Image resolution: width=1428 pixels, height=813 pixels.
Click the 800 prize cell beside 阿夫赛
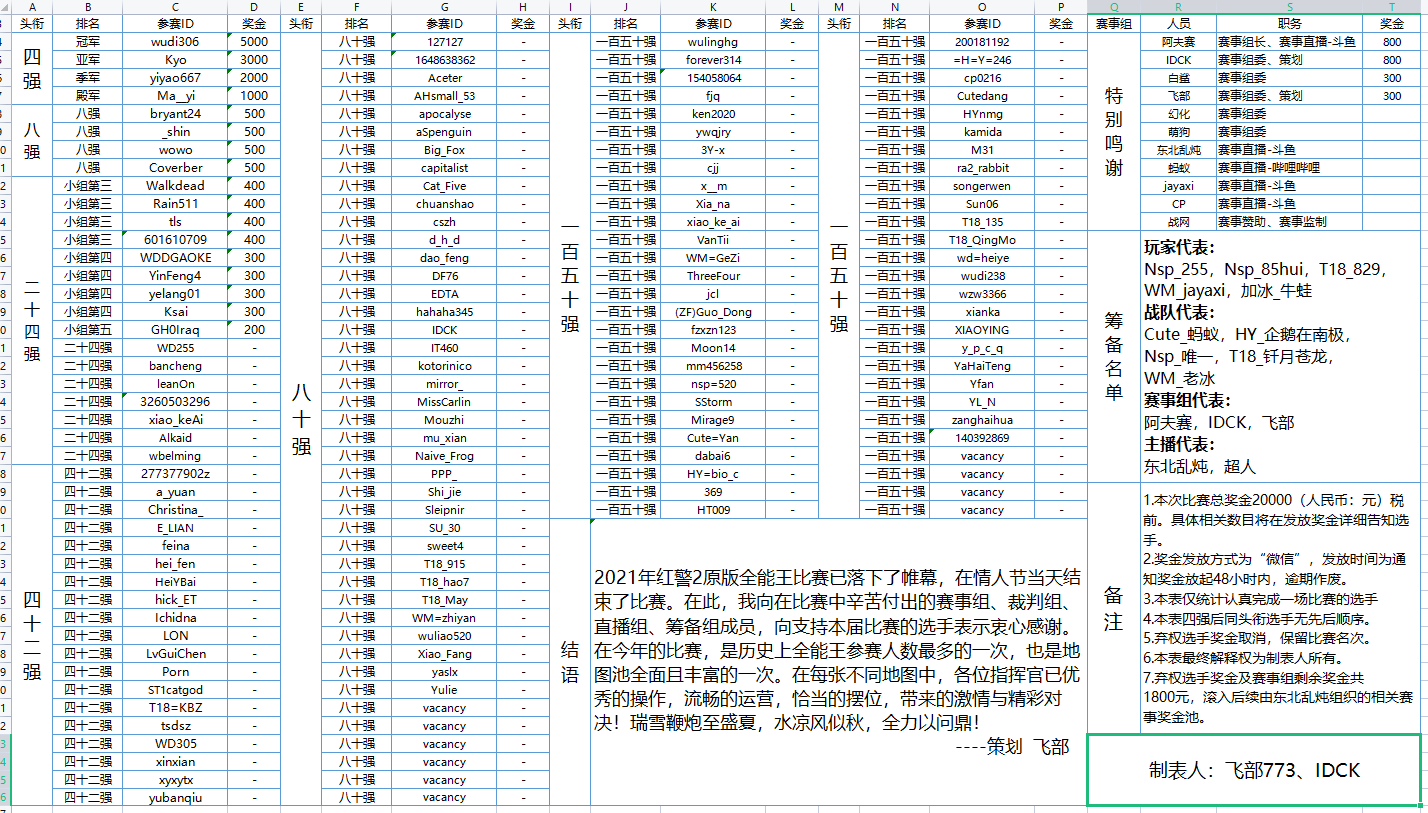1391,41
